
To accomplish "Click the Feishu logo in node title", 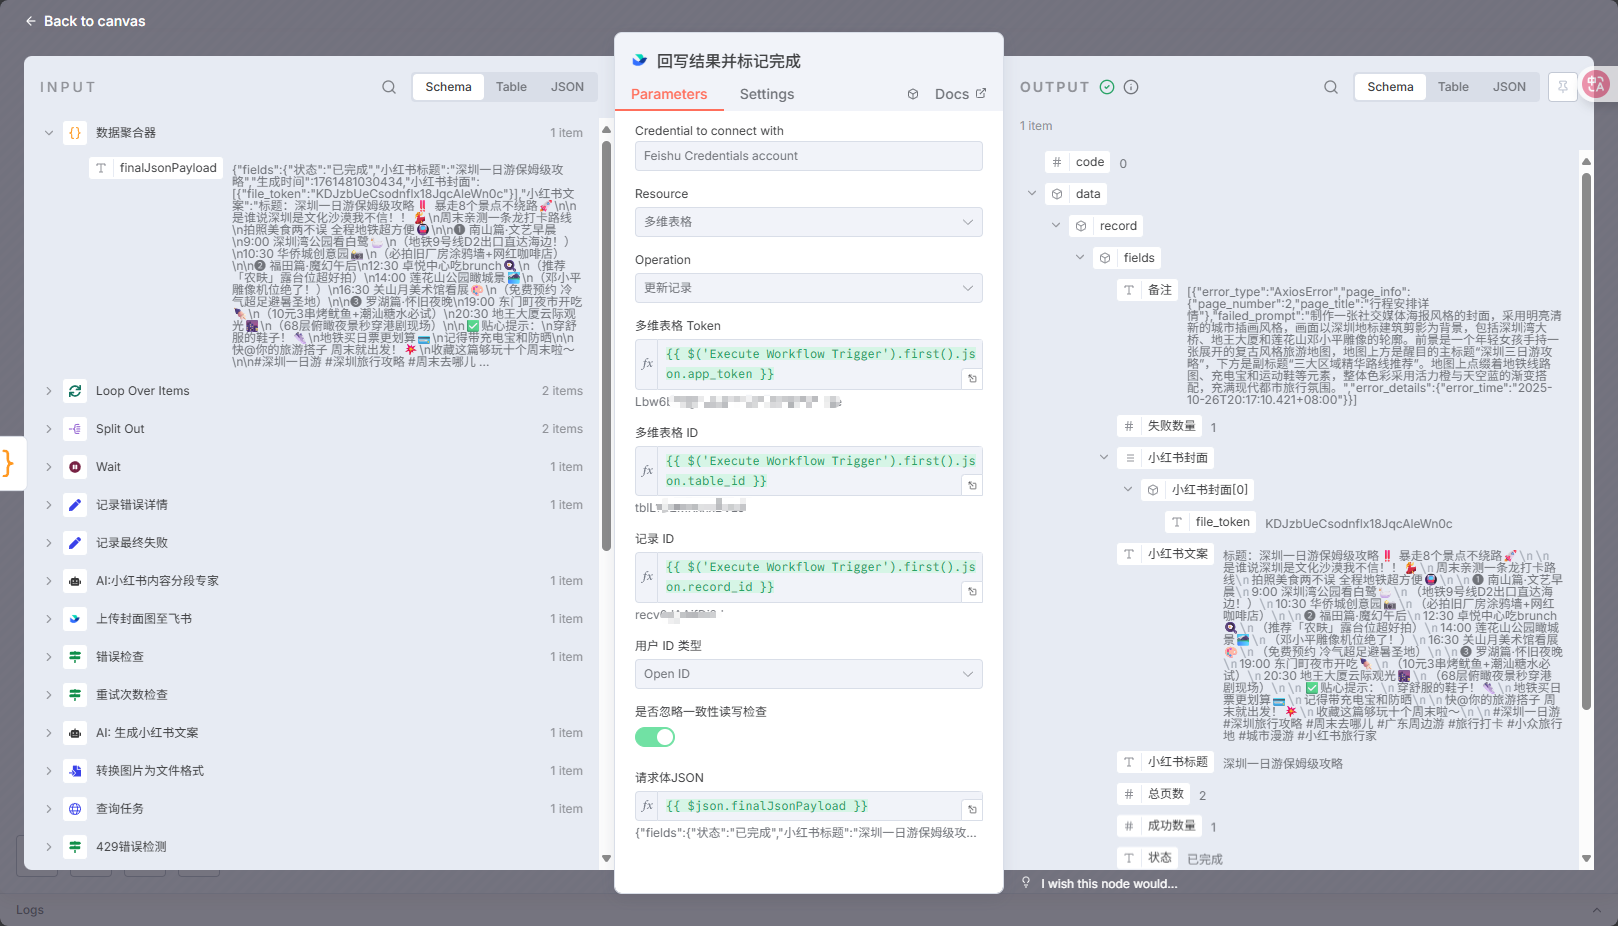I will click(x=640, y=61).
